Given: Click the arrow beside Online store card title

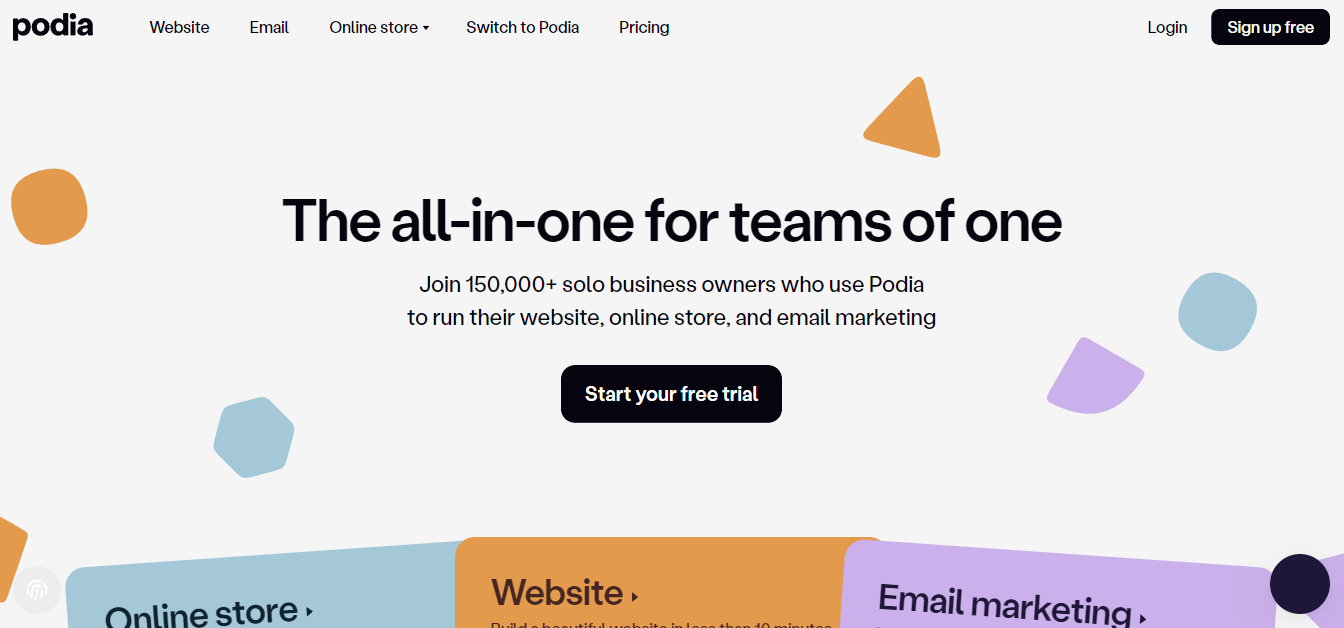Looking at the screenshot, I should point(310,611).
